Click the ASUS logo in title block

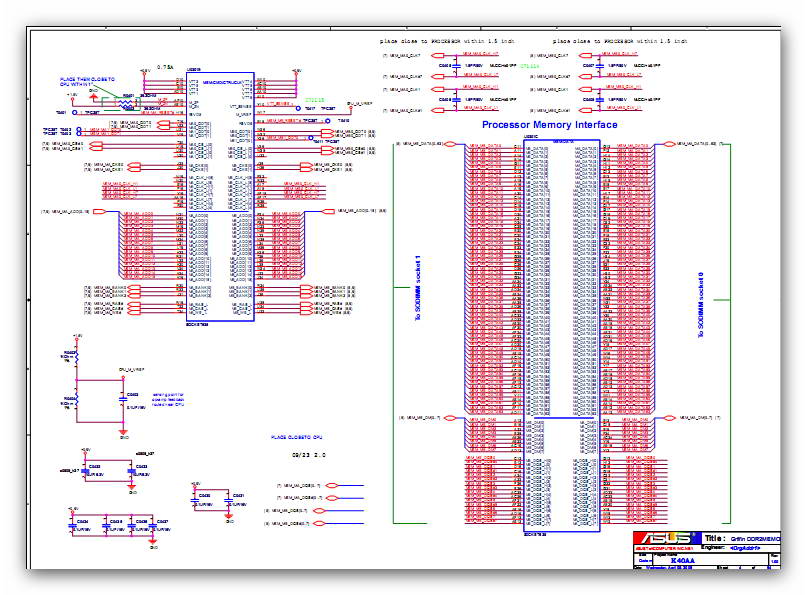point(666,538)
